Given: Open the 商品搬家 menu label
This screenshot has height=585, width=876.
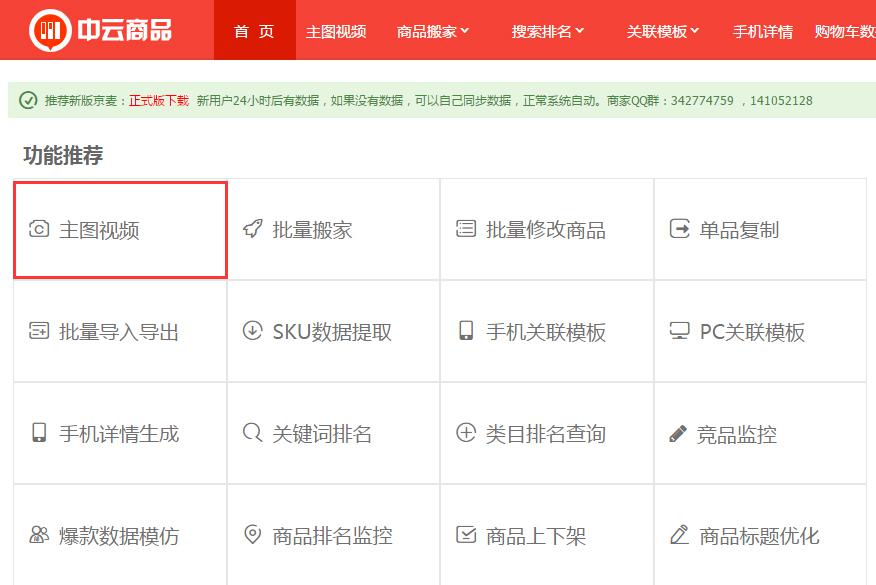Looking at the screenshot, I should pos(427,31).
